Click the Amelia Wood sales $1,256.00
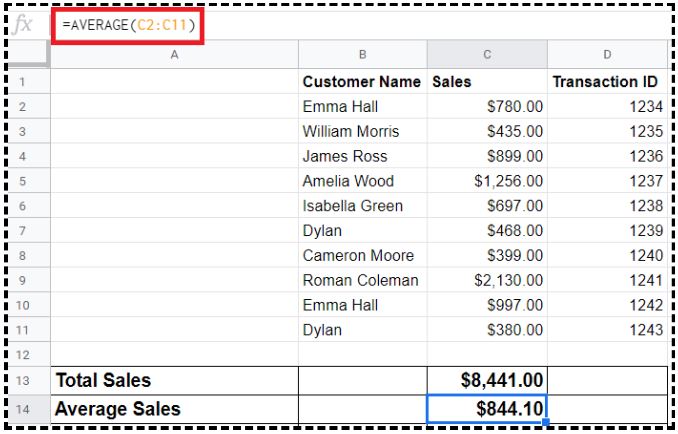This screenshot has width=678, height=434. point(487,181)
